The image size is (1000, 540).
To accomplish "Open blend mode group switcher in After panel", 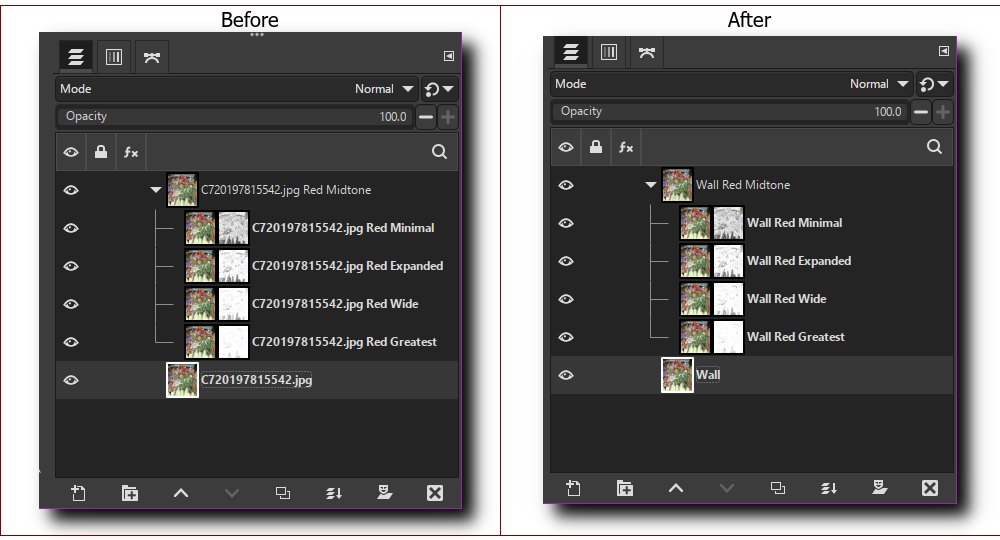I will click(x=934, y=84).
